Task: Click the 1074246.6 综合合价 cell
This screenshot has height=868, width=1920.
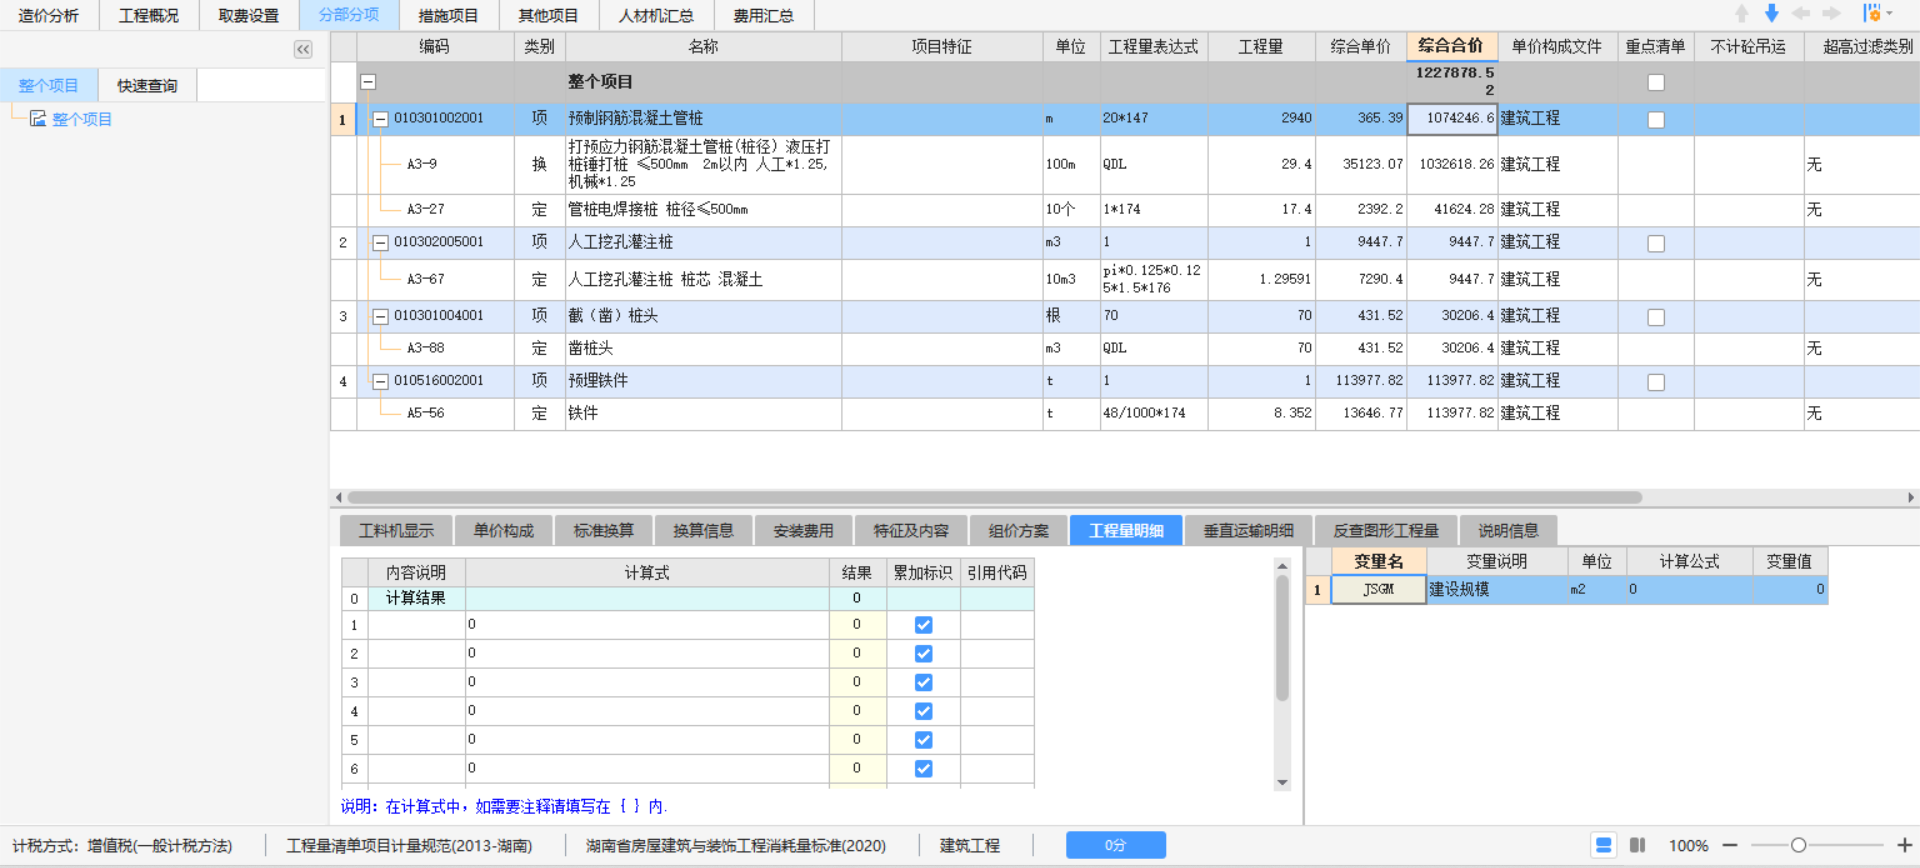Action: [1452, 118]
